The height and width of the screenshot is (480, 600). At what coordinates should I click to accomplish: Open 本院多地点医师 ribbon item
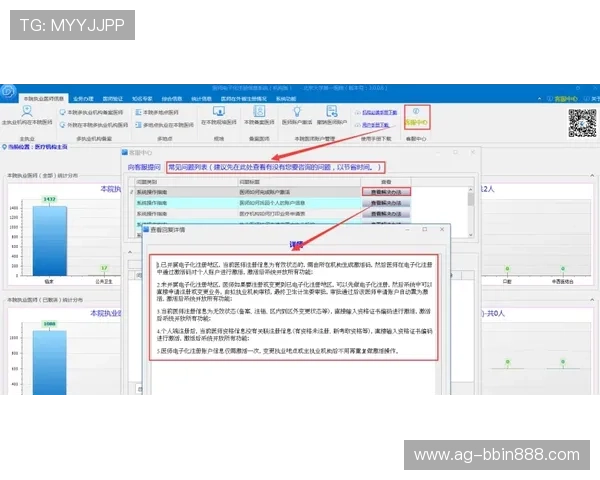coord(157,113)
